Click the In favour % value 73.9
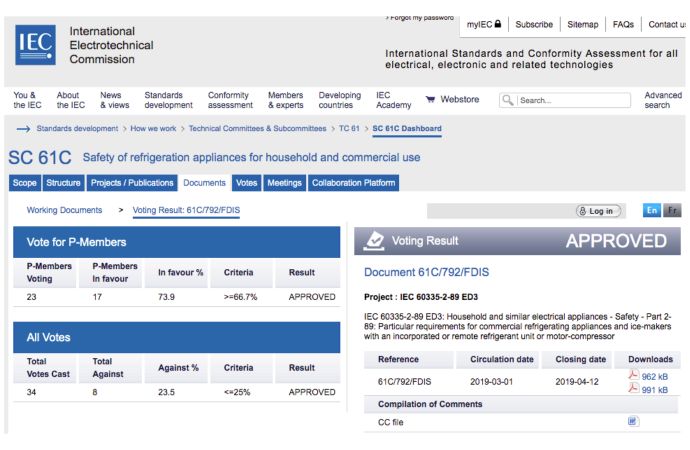Viewport: 690px width, 450px height. point(166,297)
